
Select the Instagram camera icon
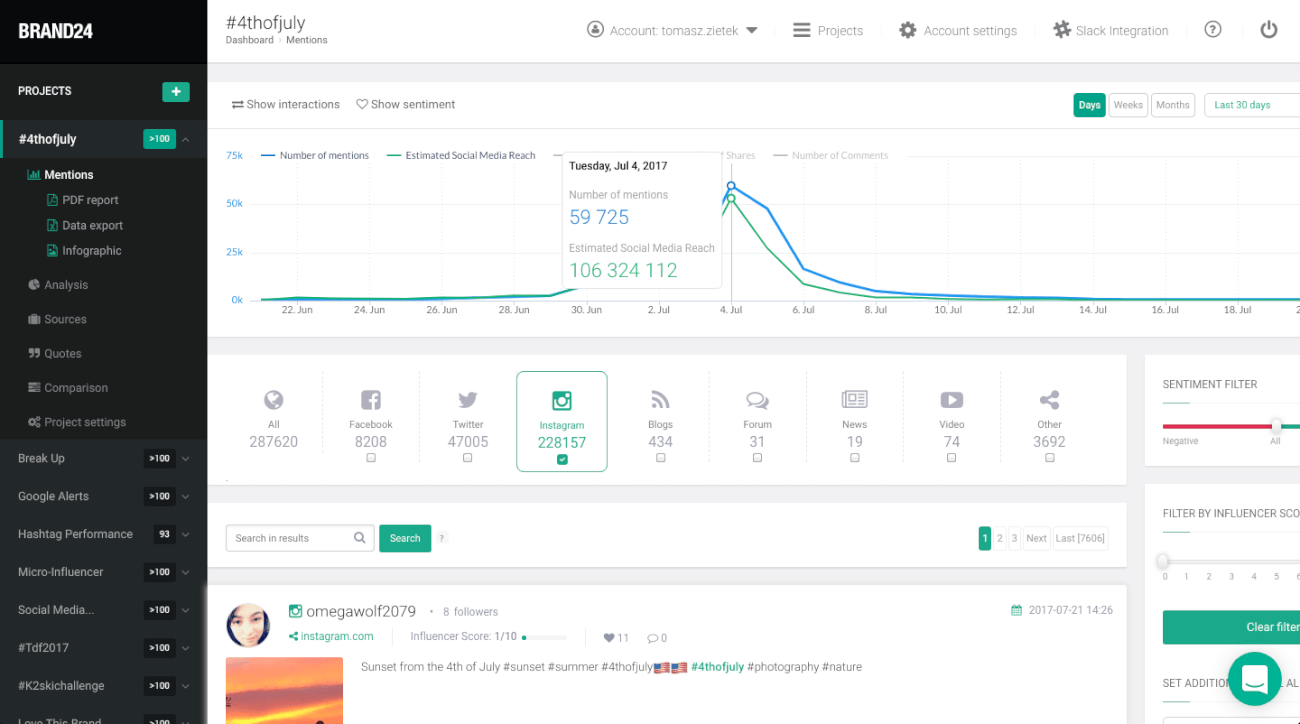tap(562, 400)
